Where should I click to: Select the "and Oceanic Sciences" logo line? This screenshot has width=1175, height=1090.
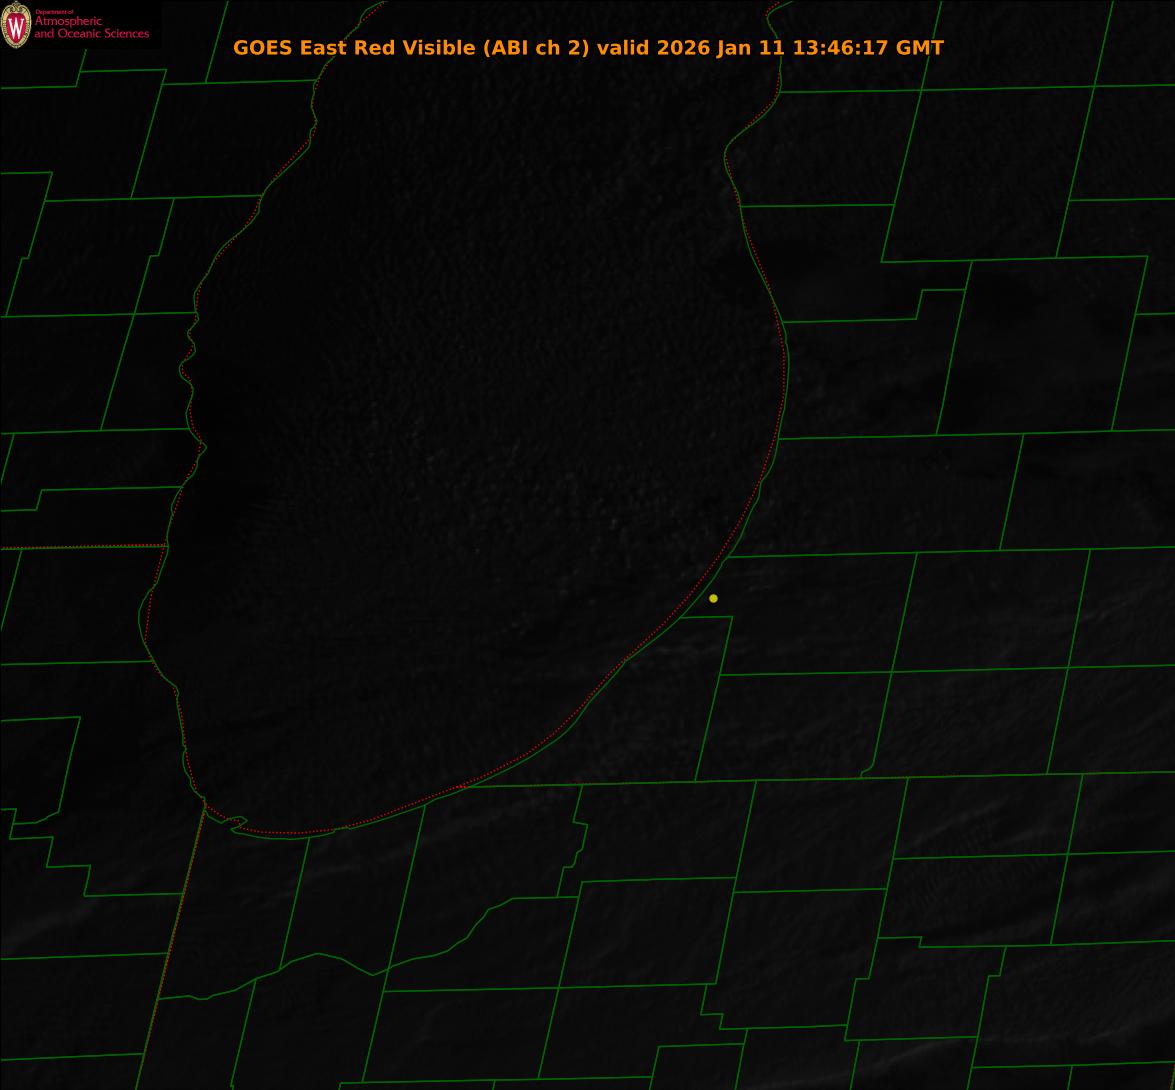pos(91,34)
